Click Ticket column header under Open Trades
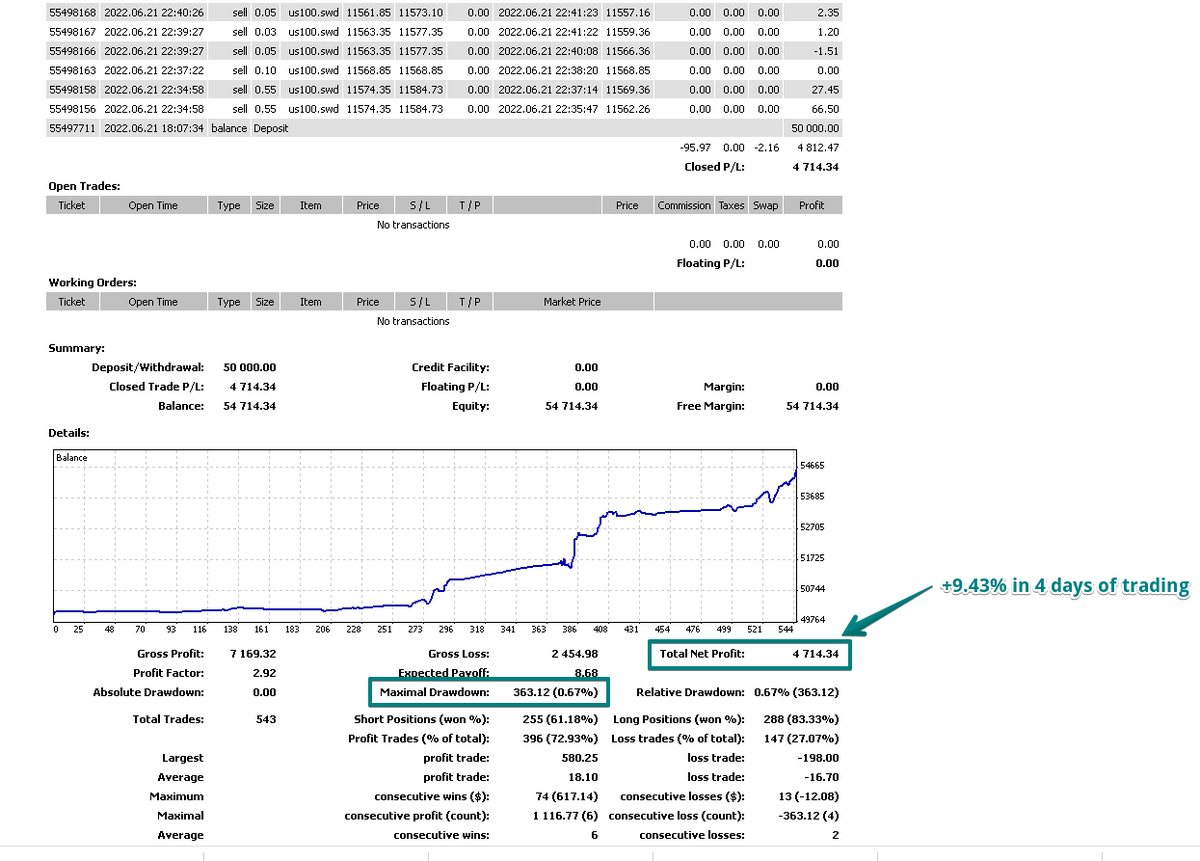The width and height of the screenshot is (1200, 861). [72, 205]
